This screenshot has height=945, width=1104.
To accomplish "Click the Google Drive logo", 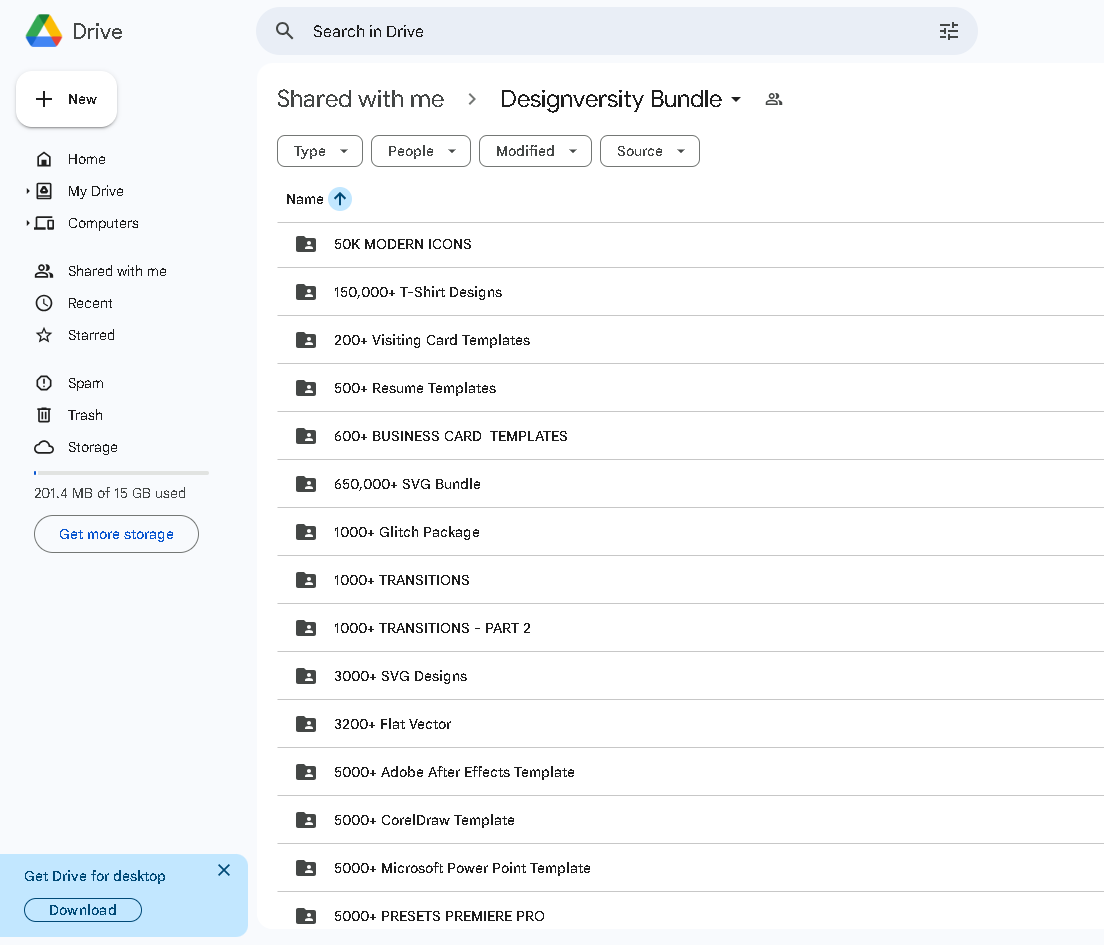I will 44,31.
